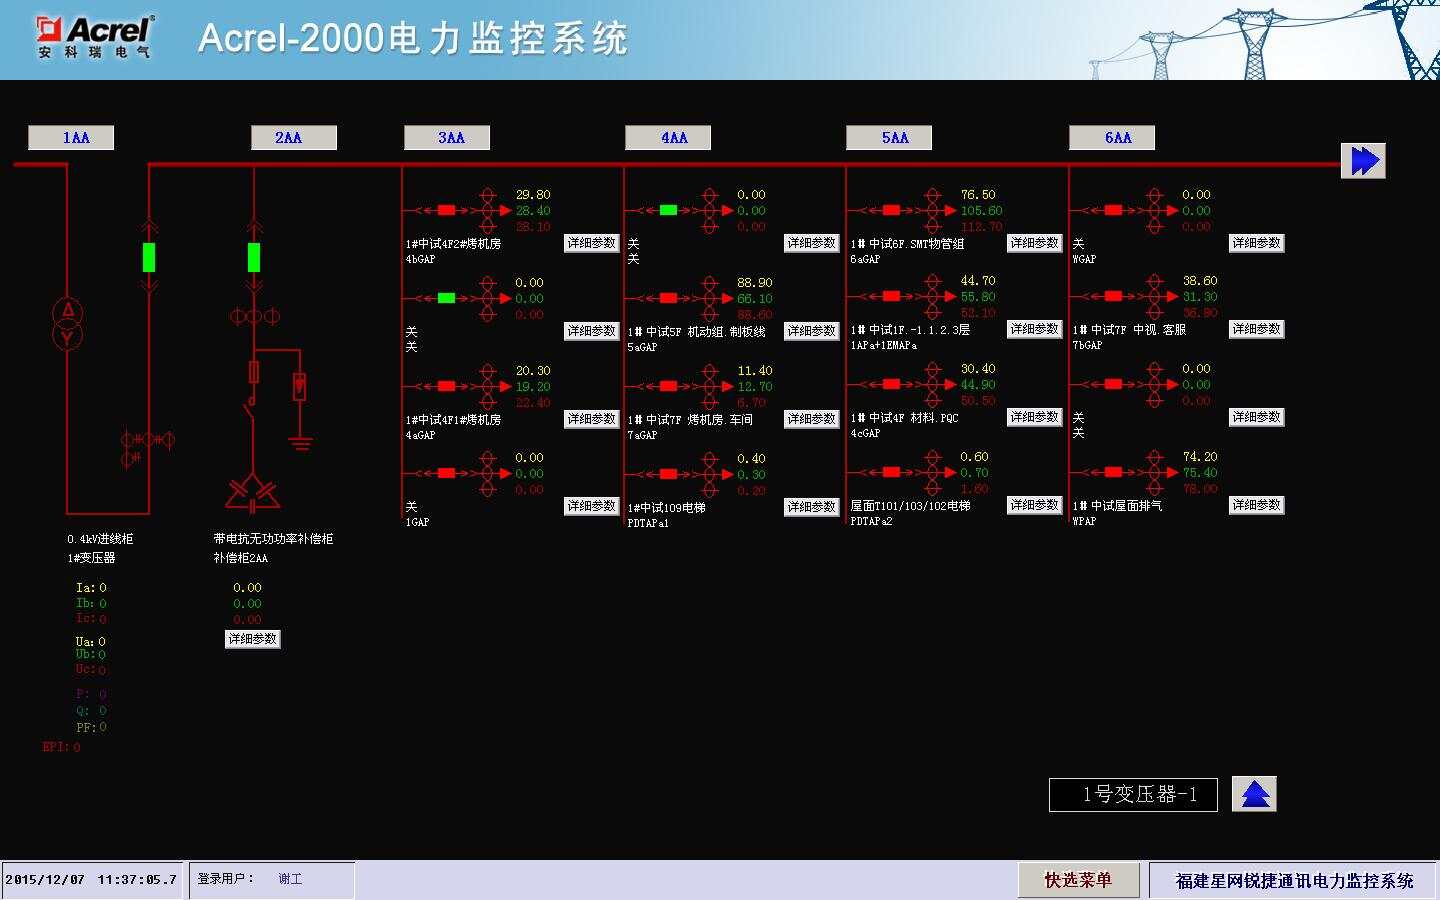This screenshot has width=1440, height=900.
Task: Click the PF: 0 reading under 1#变压器
Action: coord(91,727)
